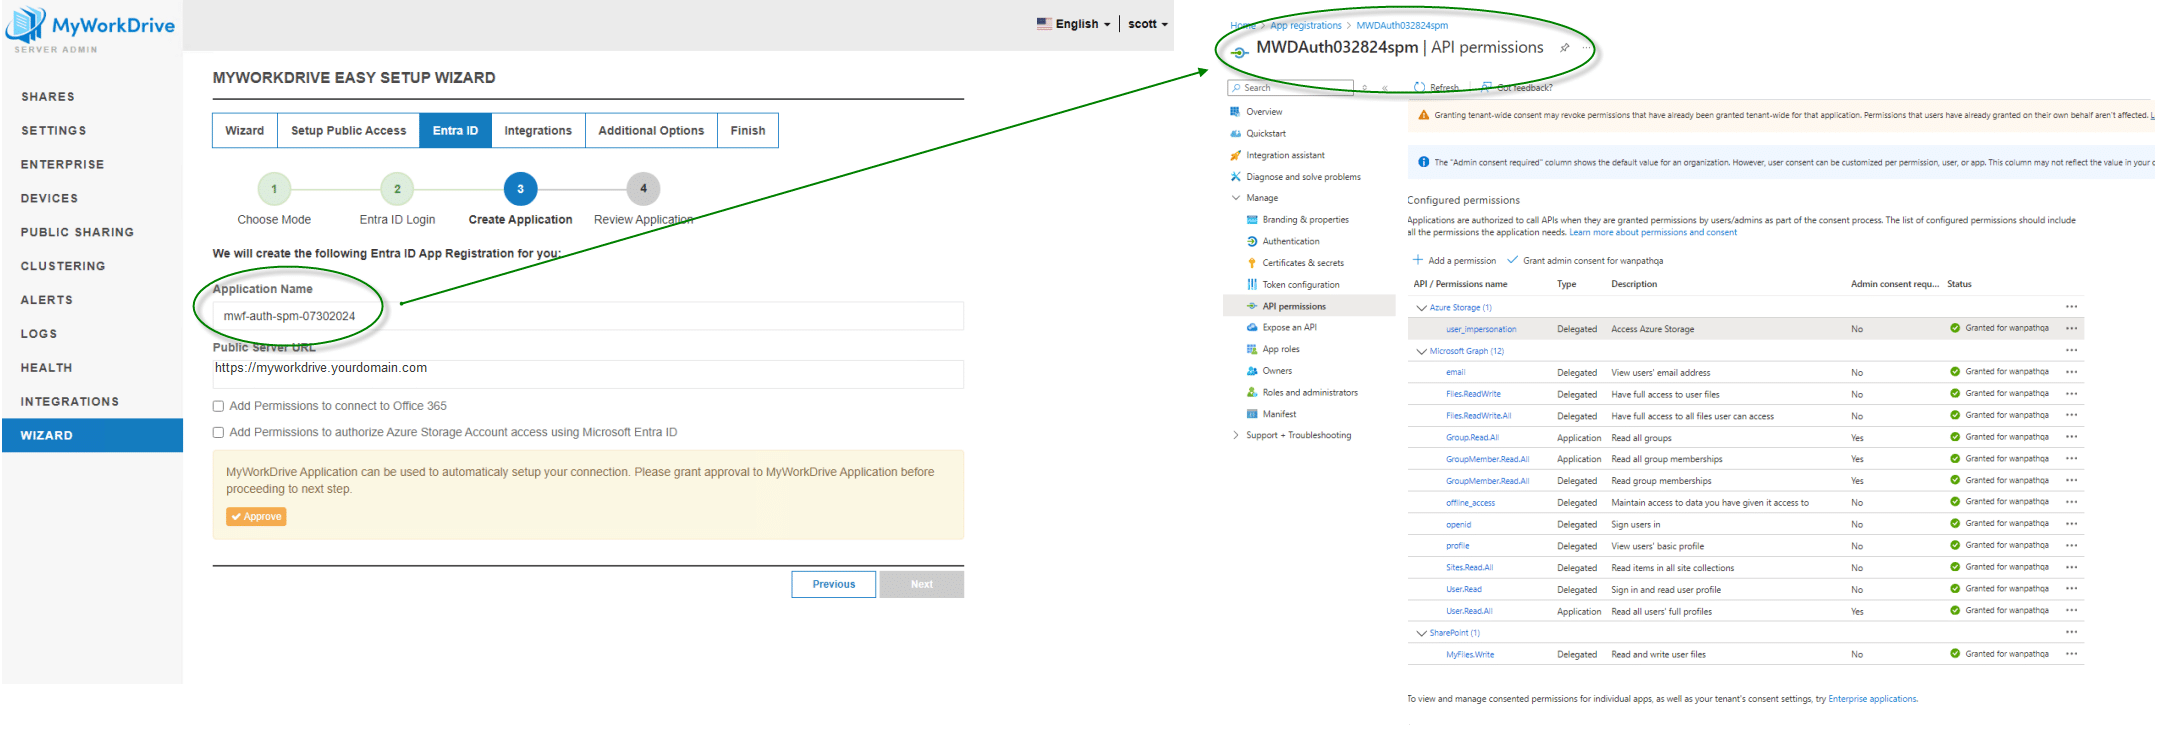Click the blue info icon in admin consent notice
2160x744 pixels.
[x=1424, y=162]
